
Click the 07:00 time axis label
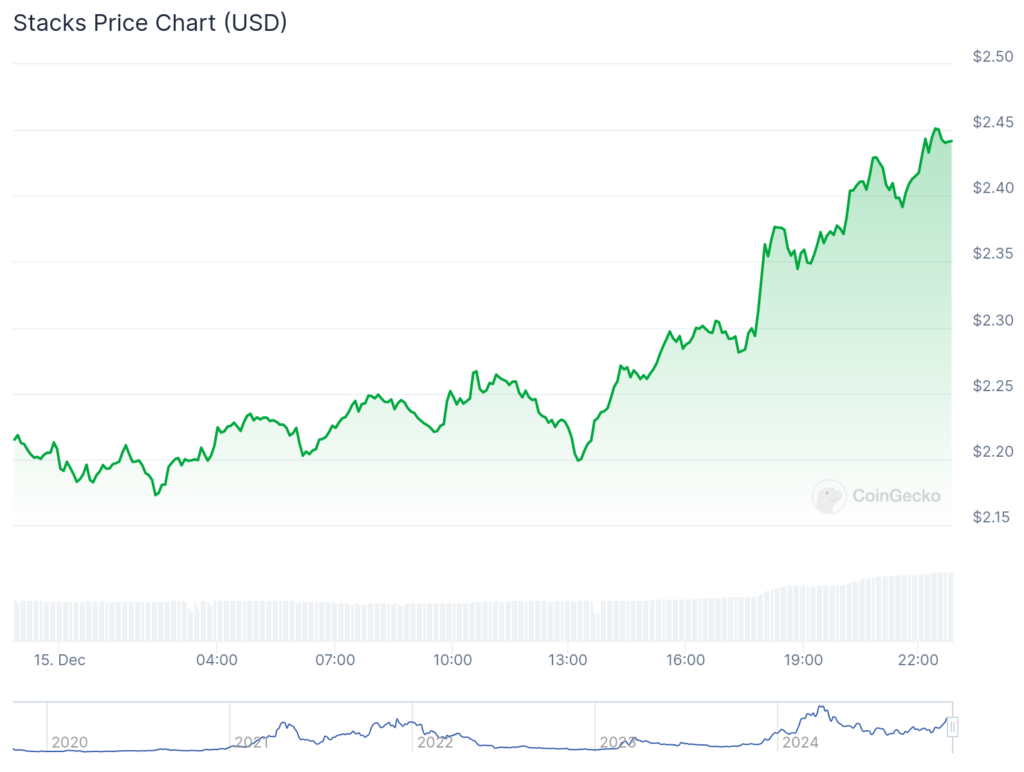tap(335, 660)
